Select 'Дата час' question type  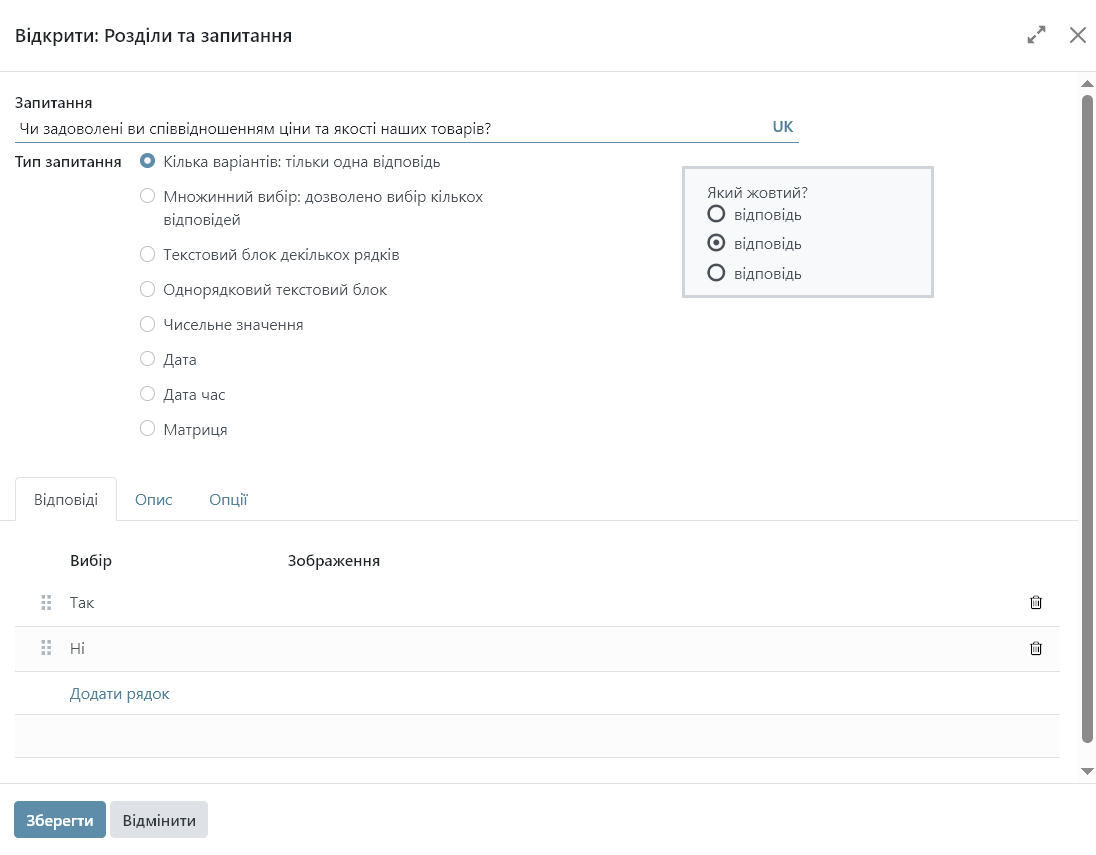click(x=148, y=395)
